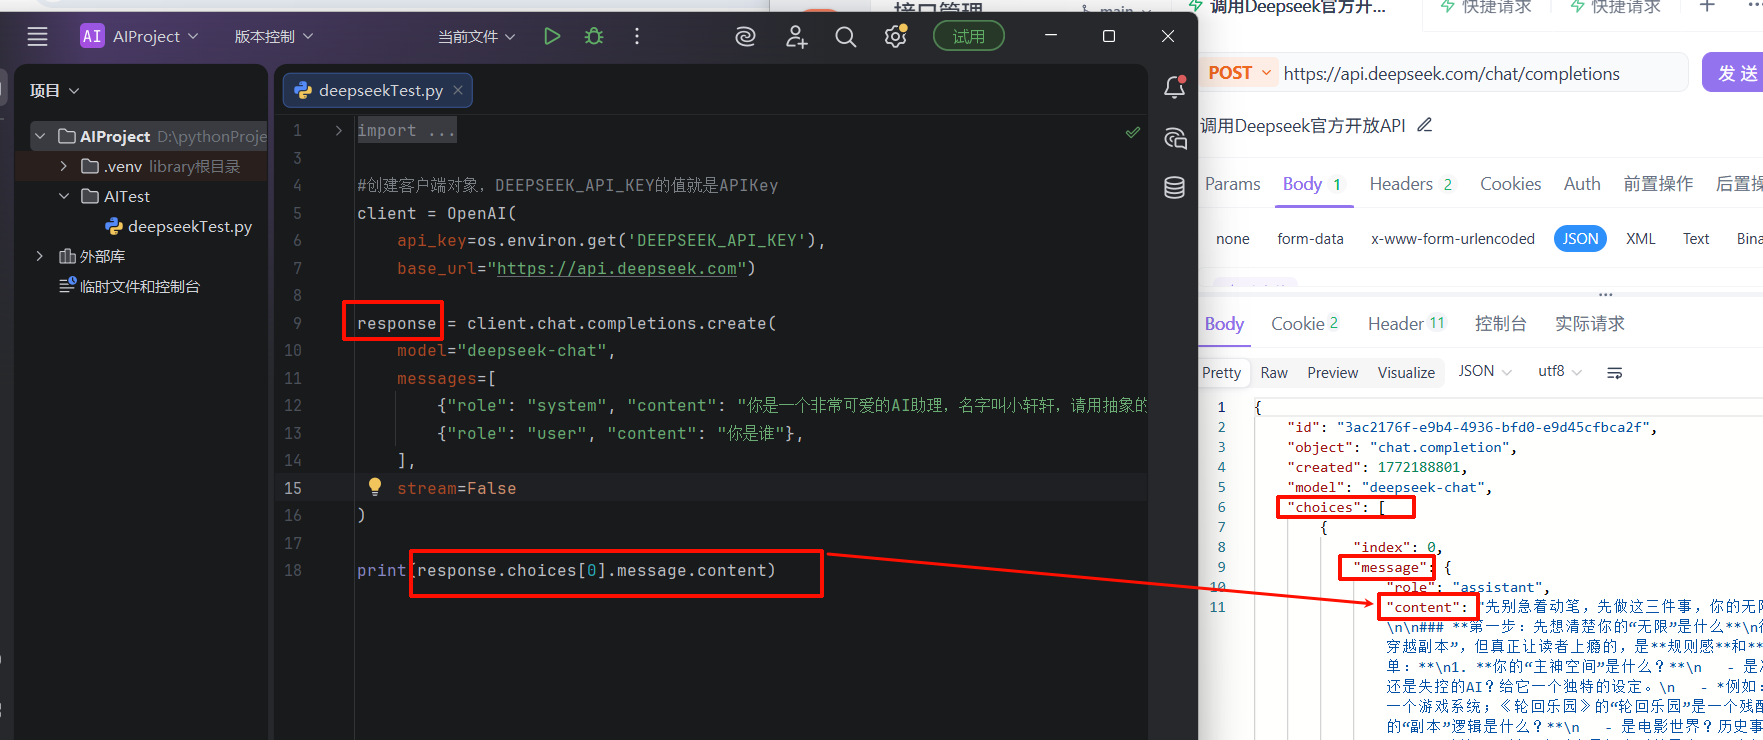Image resolution: width=1763 pixels, height=740 pixels.
Task: Select the Raw response view
Action: tap(1274, 373)
